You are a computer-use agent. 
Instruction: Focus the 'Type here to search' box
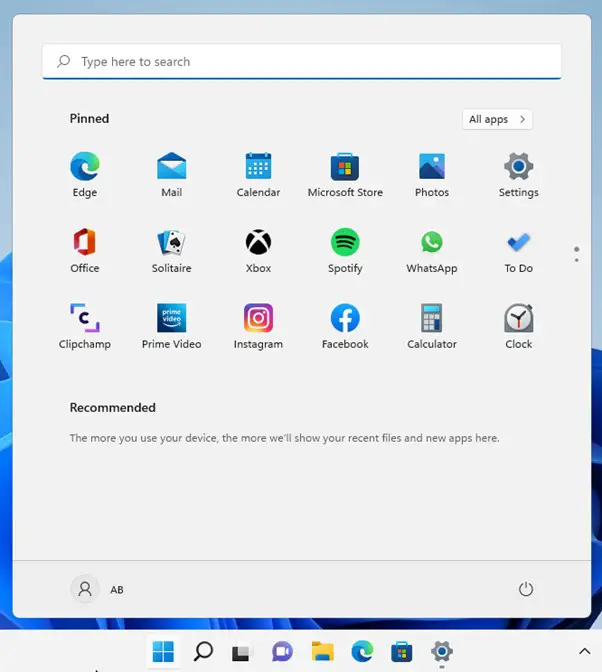[302, 62]
